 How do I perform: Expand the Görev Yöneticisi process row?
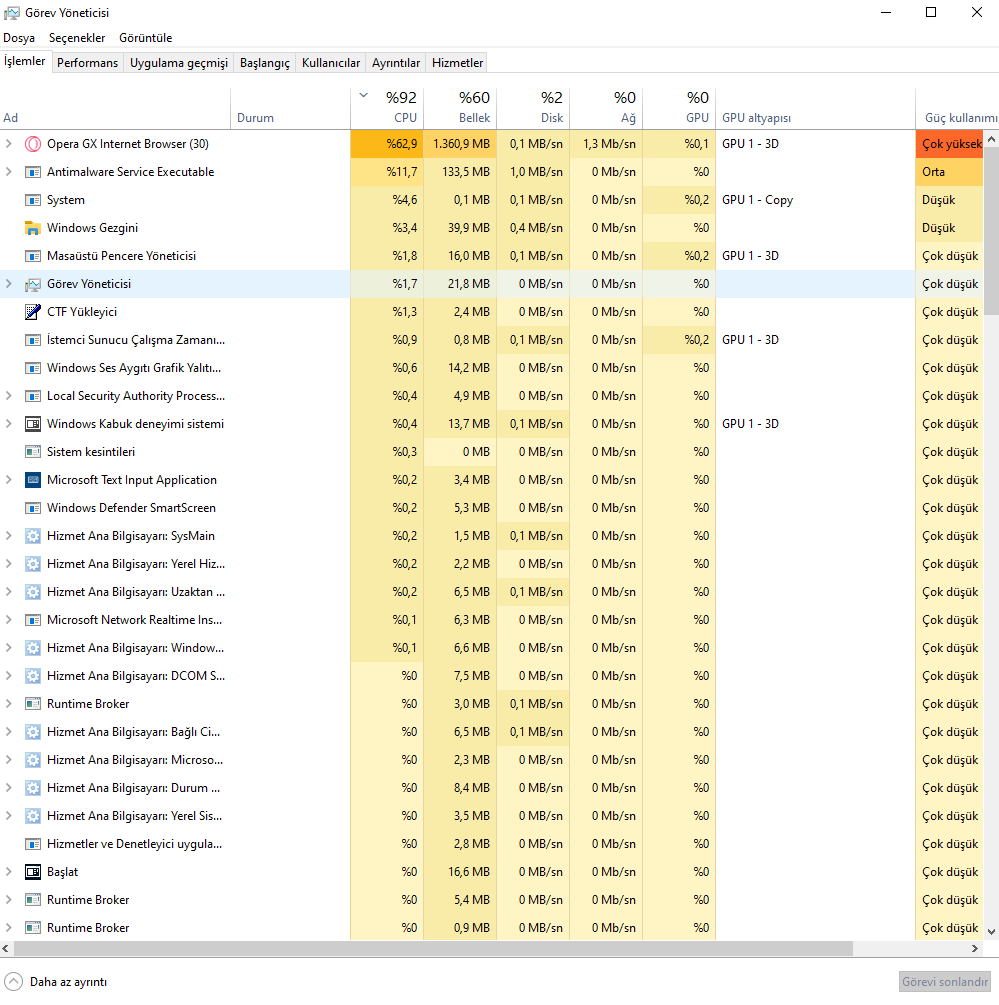8,284
